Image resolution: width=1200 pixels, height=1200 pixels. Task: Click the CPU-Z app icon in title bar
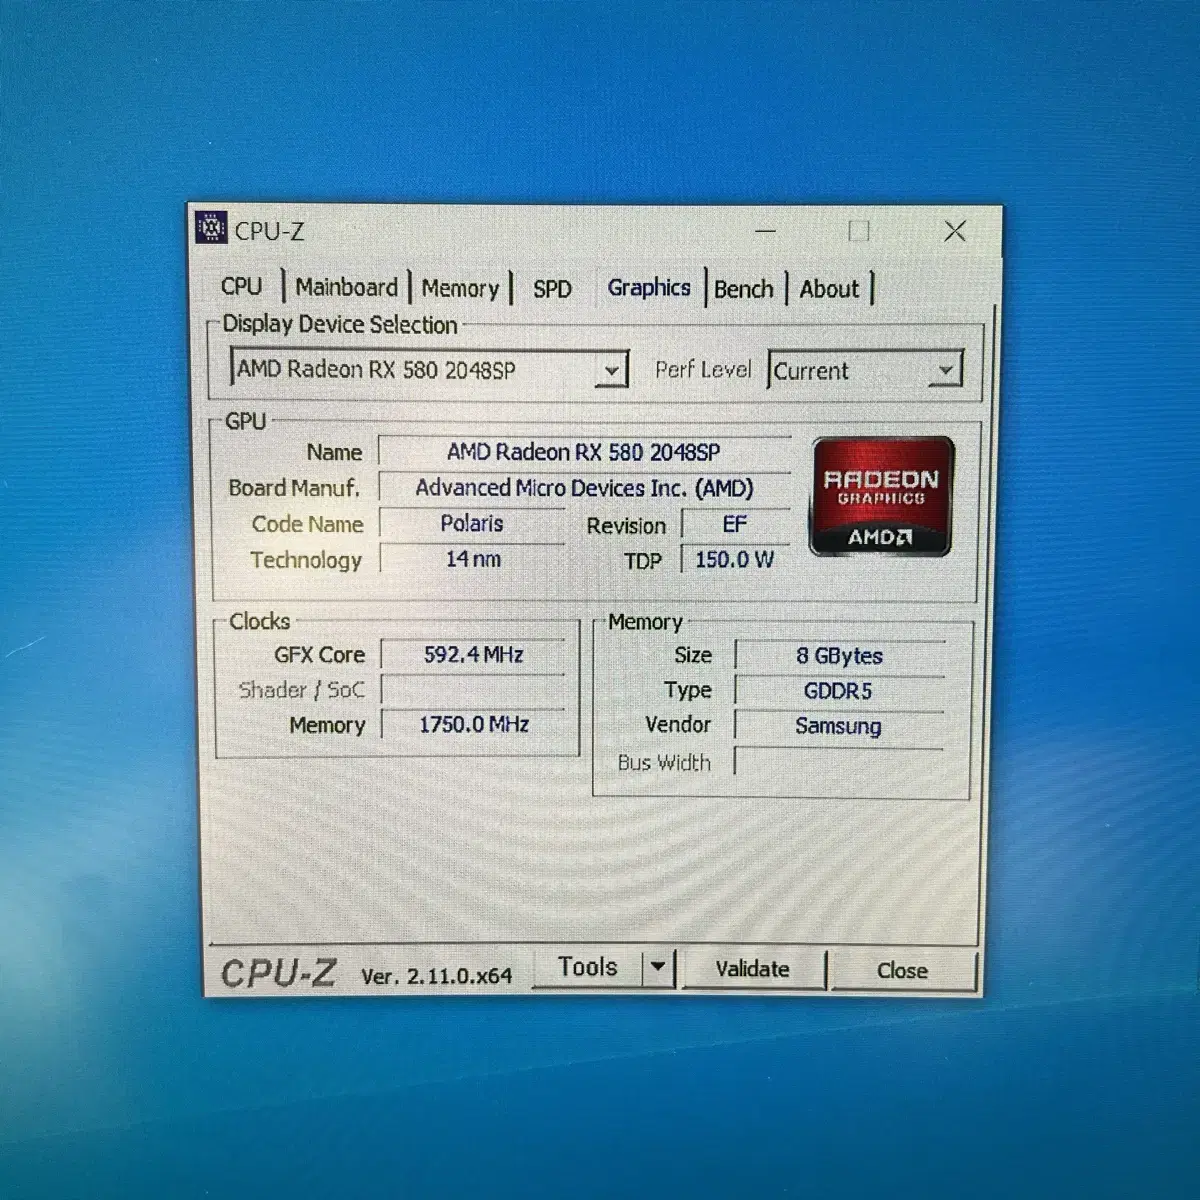pos(211,228)
